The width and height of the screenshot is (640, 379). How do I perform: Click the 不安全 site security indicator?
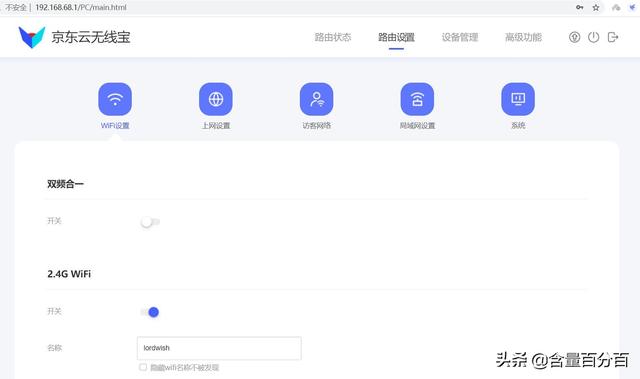point(16,7)
